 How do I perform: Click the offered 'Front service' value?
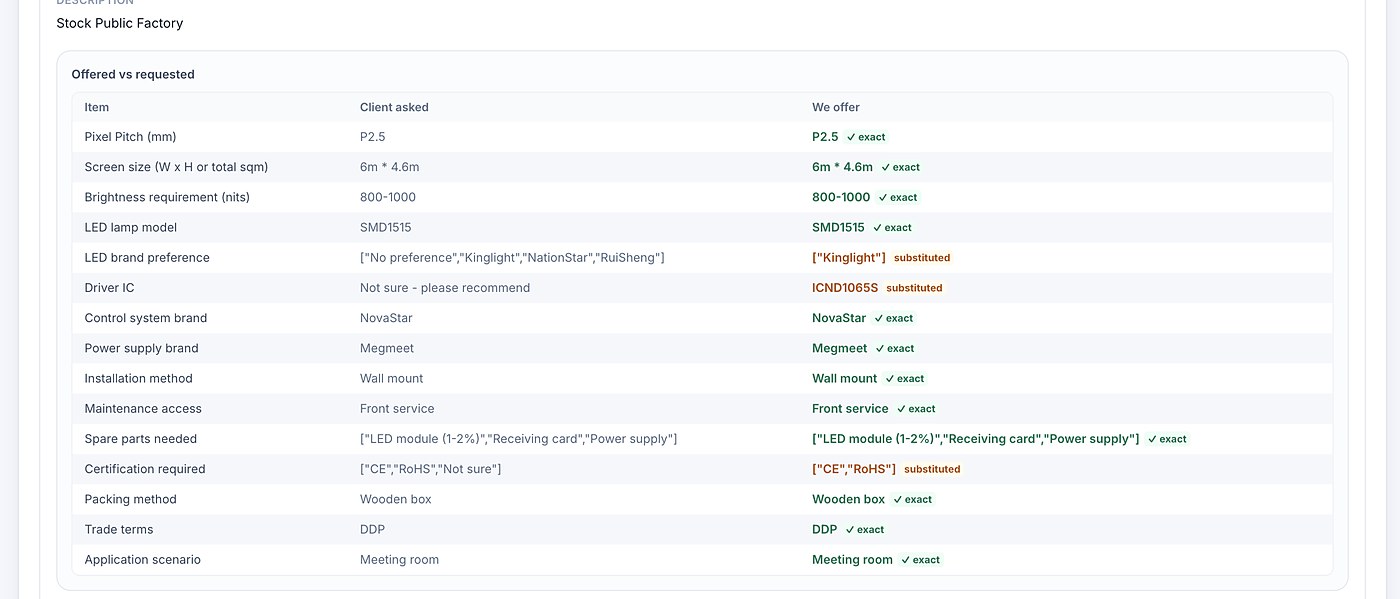[850, 408]
